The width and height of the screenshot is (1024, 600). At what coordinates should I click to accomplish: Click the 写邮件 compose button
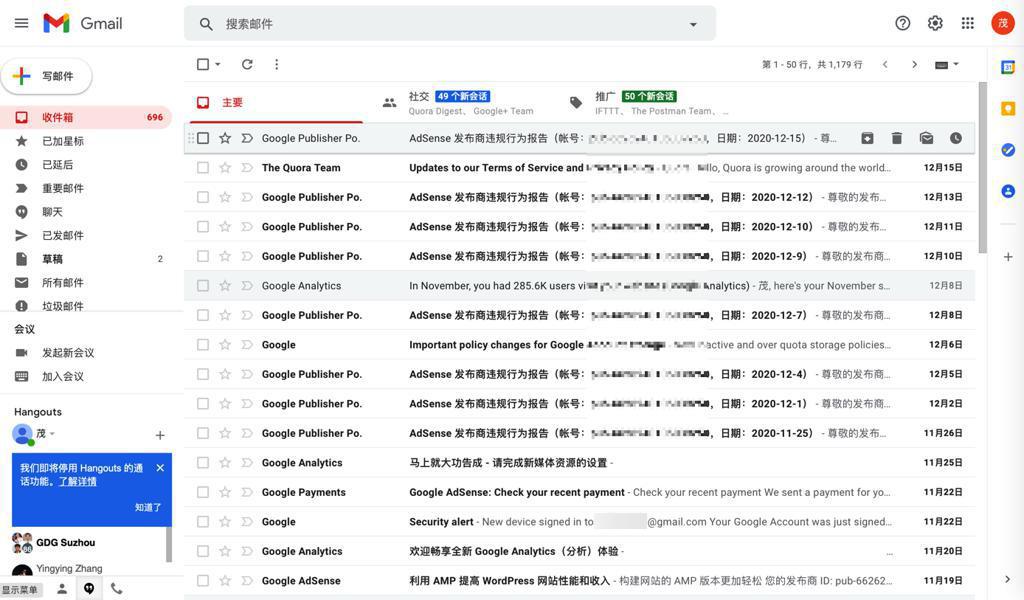pos(47,76)
